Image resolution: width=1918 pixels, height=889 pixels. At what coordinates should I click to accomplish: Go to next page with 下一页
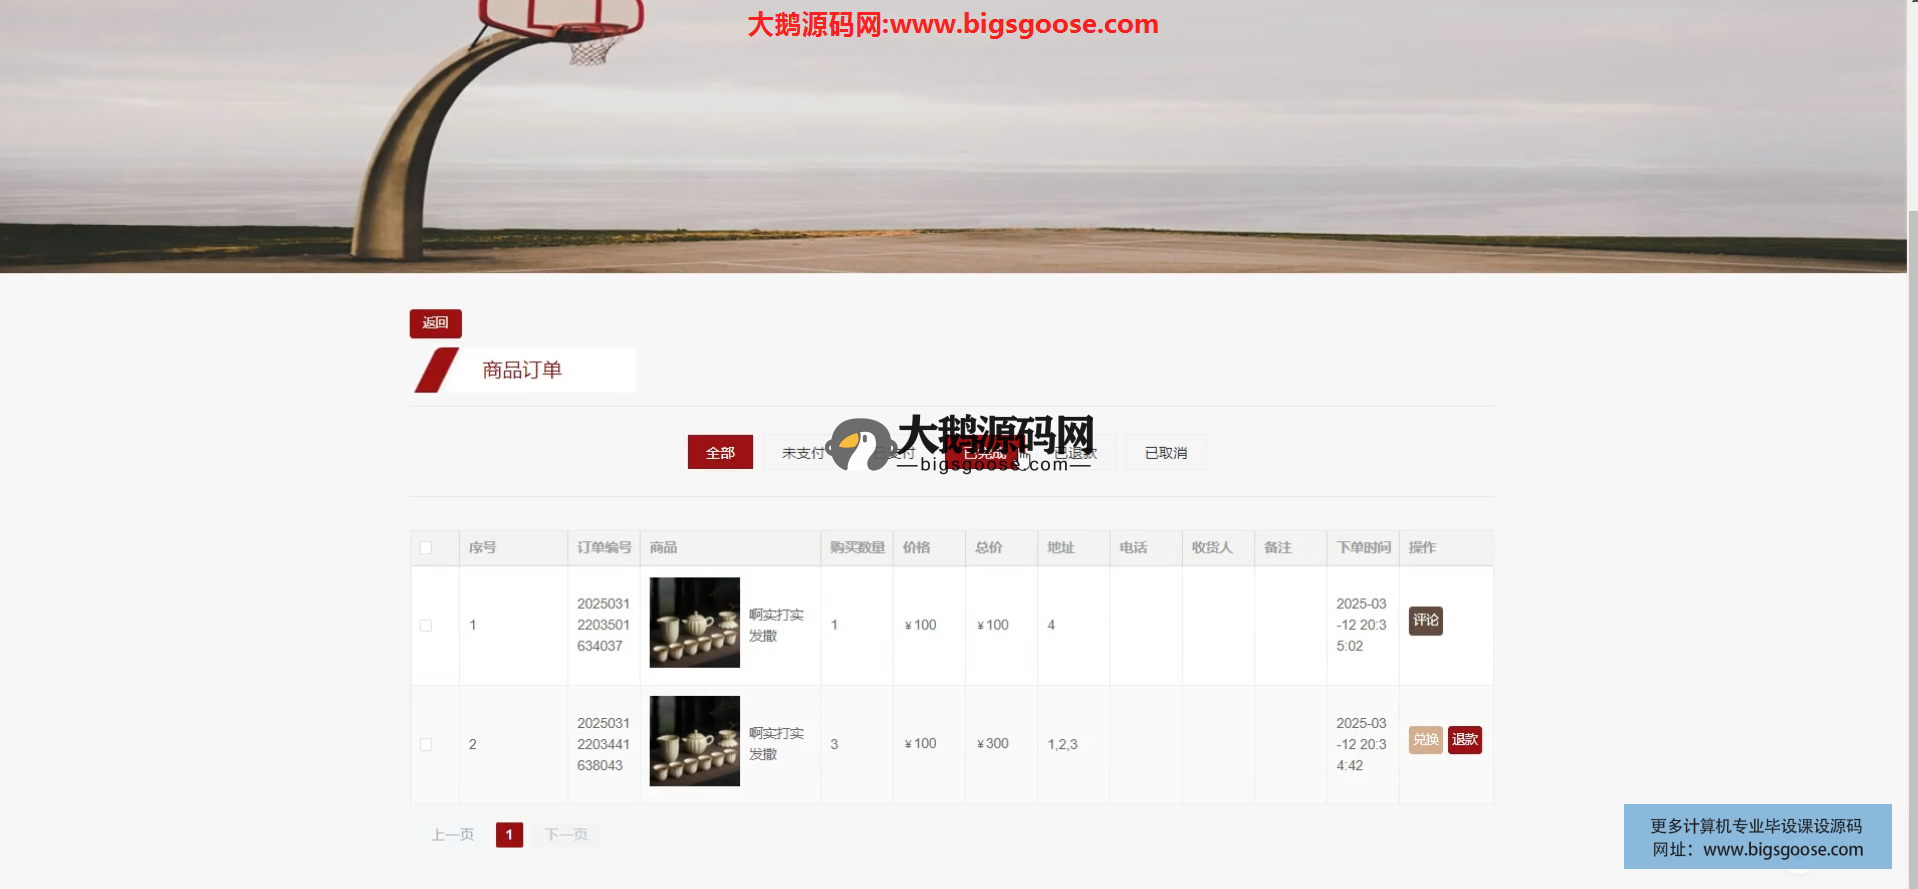(x=566, y=835)
